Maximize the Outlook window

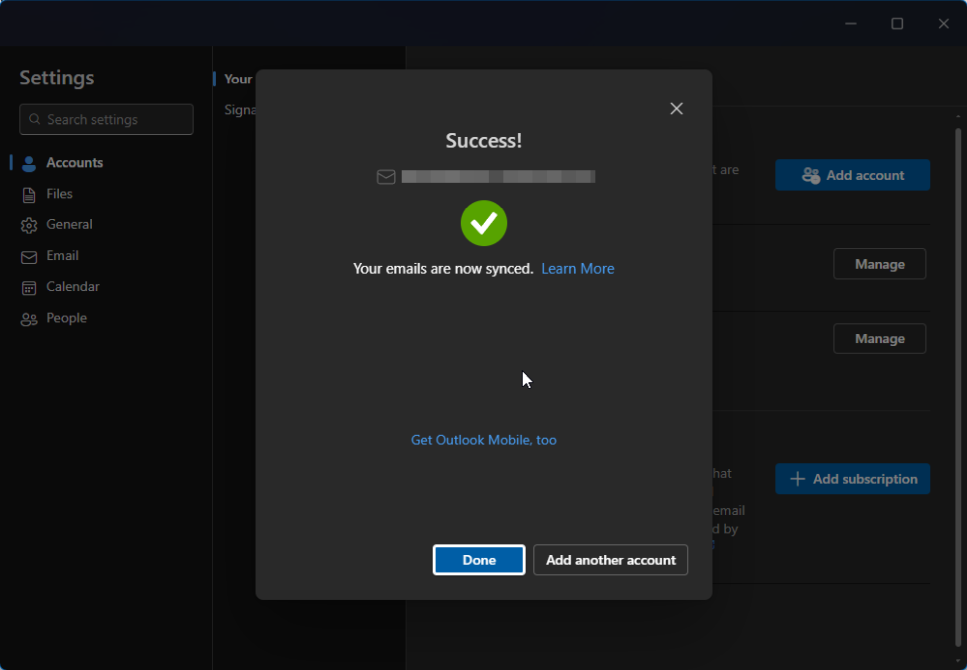click(897, 23)
